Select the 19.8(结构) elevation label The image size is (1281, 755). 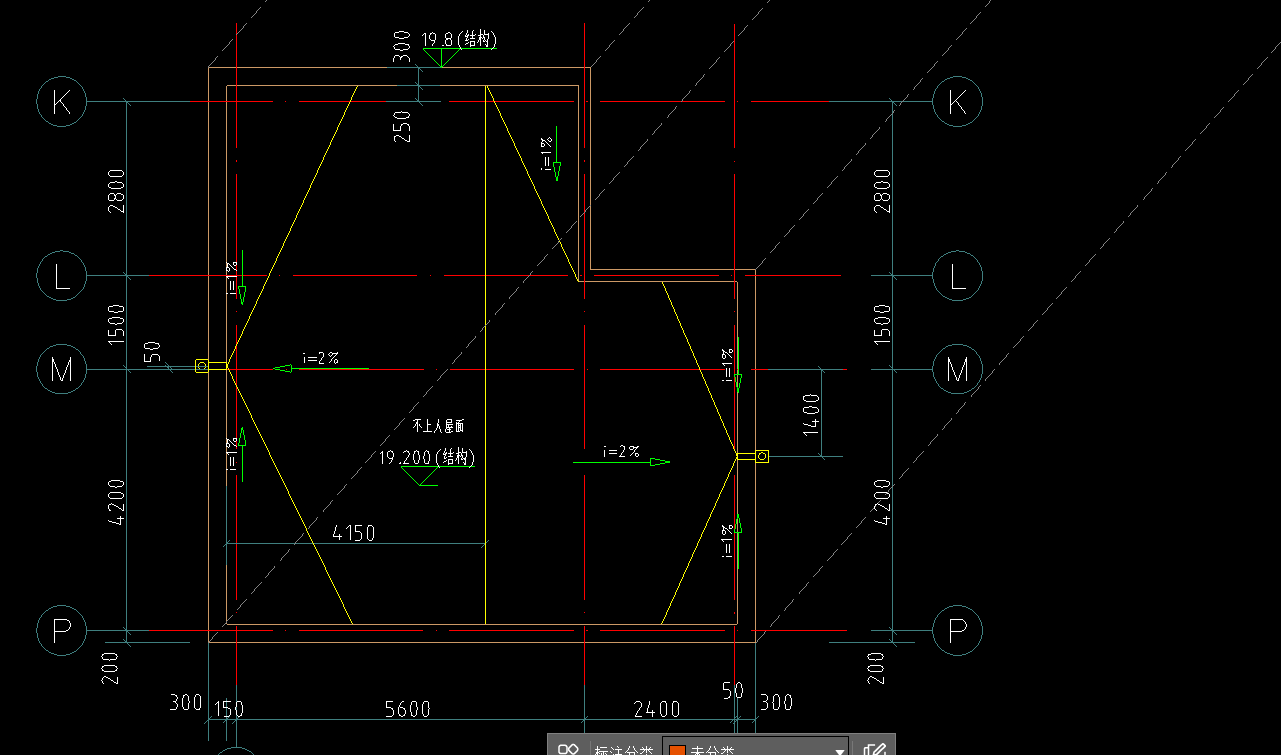[459, 40]
